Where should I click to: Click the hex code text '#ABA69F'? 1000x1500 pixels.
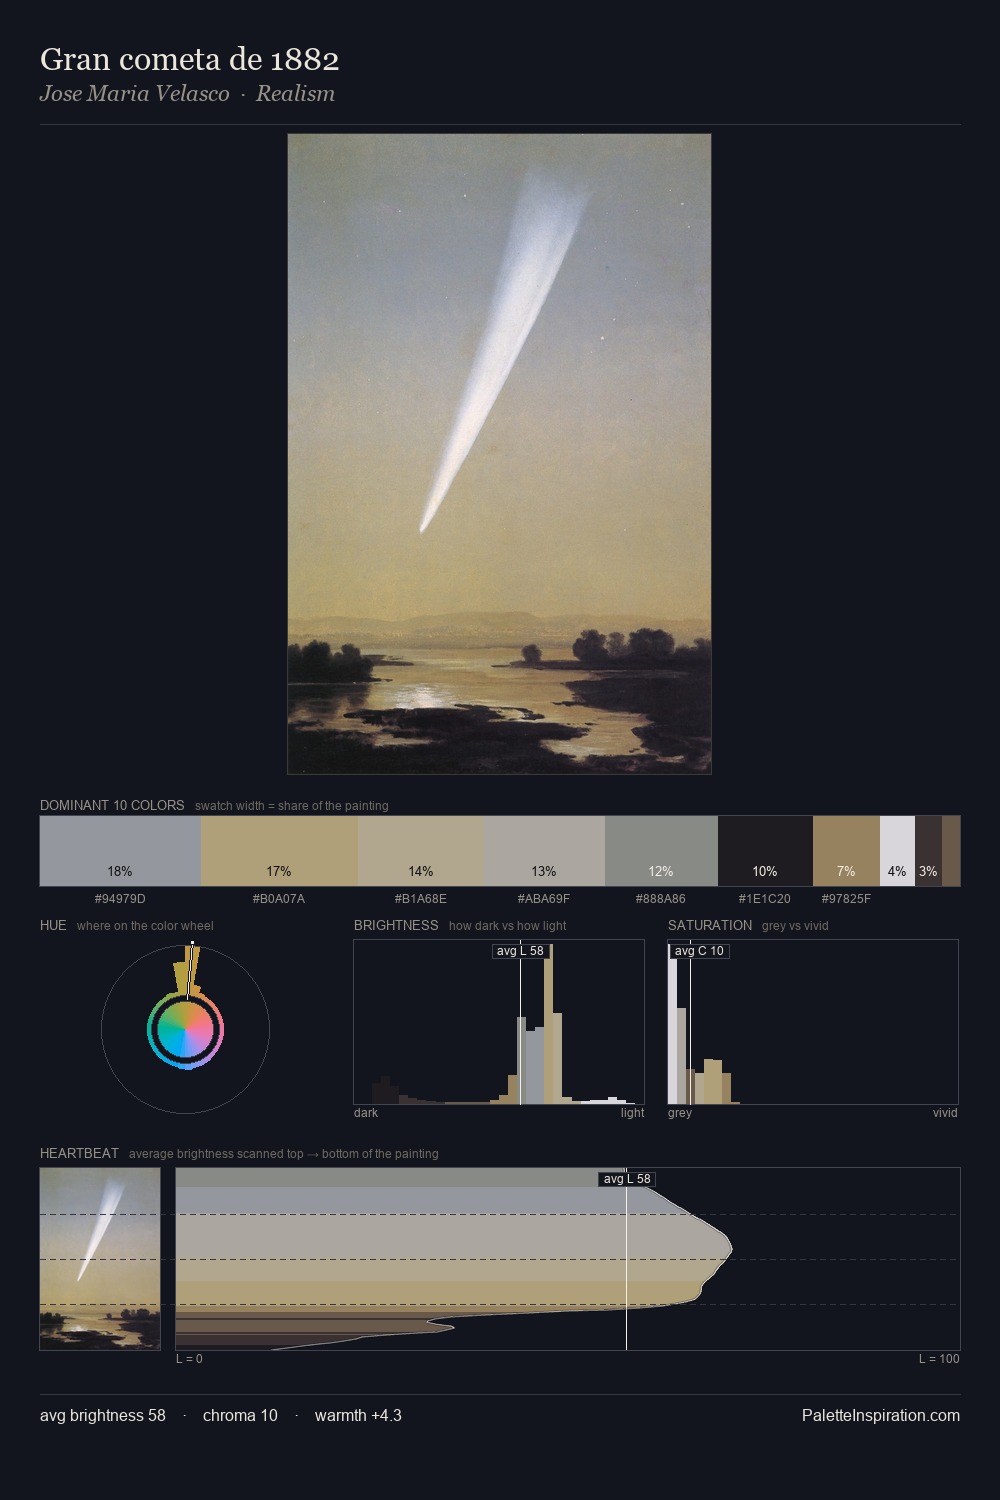[x=545, y=899]
